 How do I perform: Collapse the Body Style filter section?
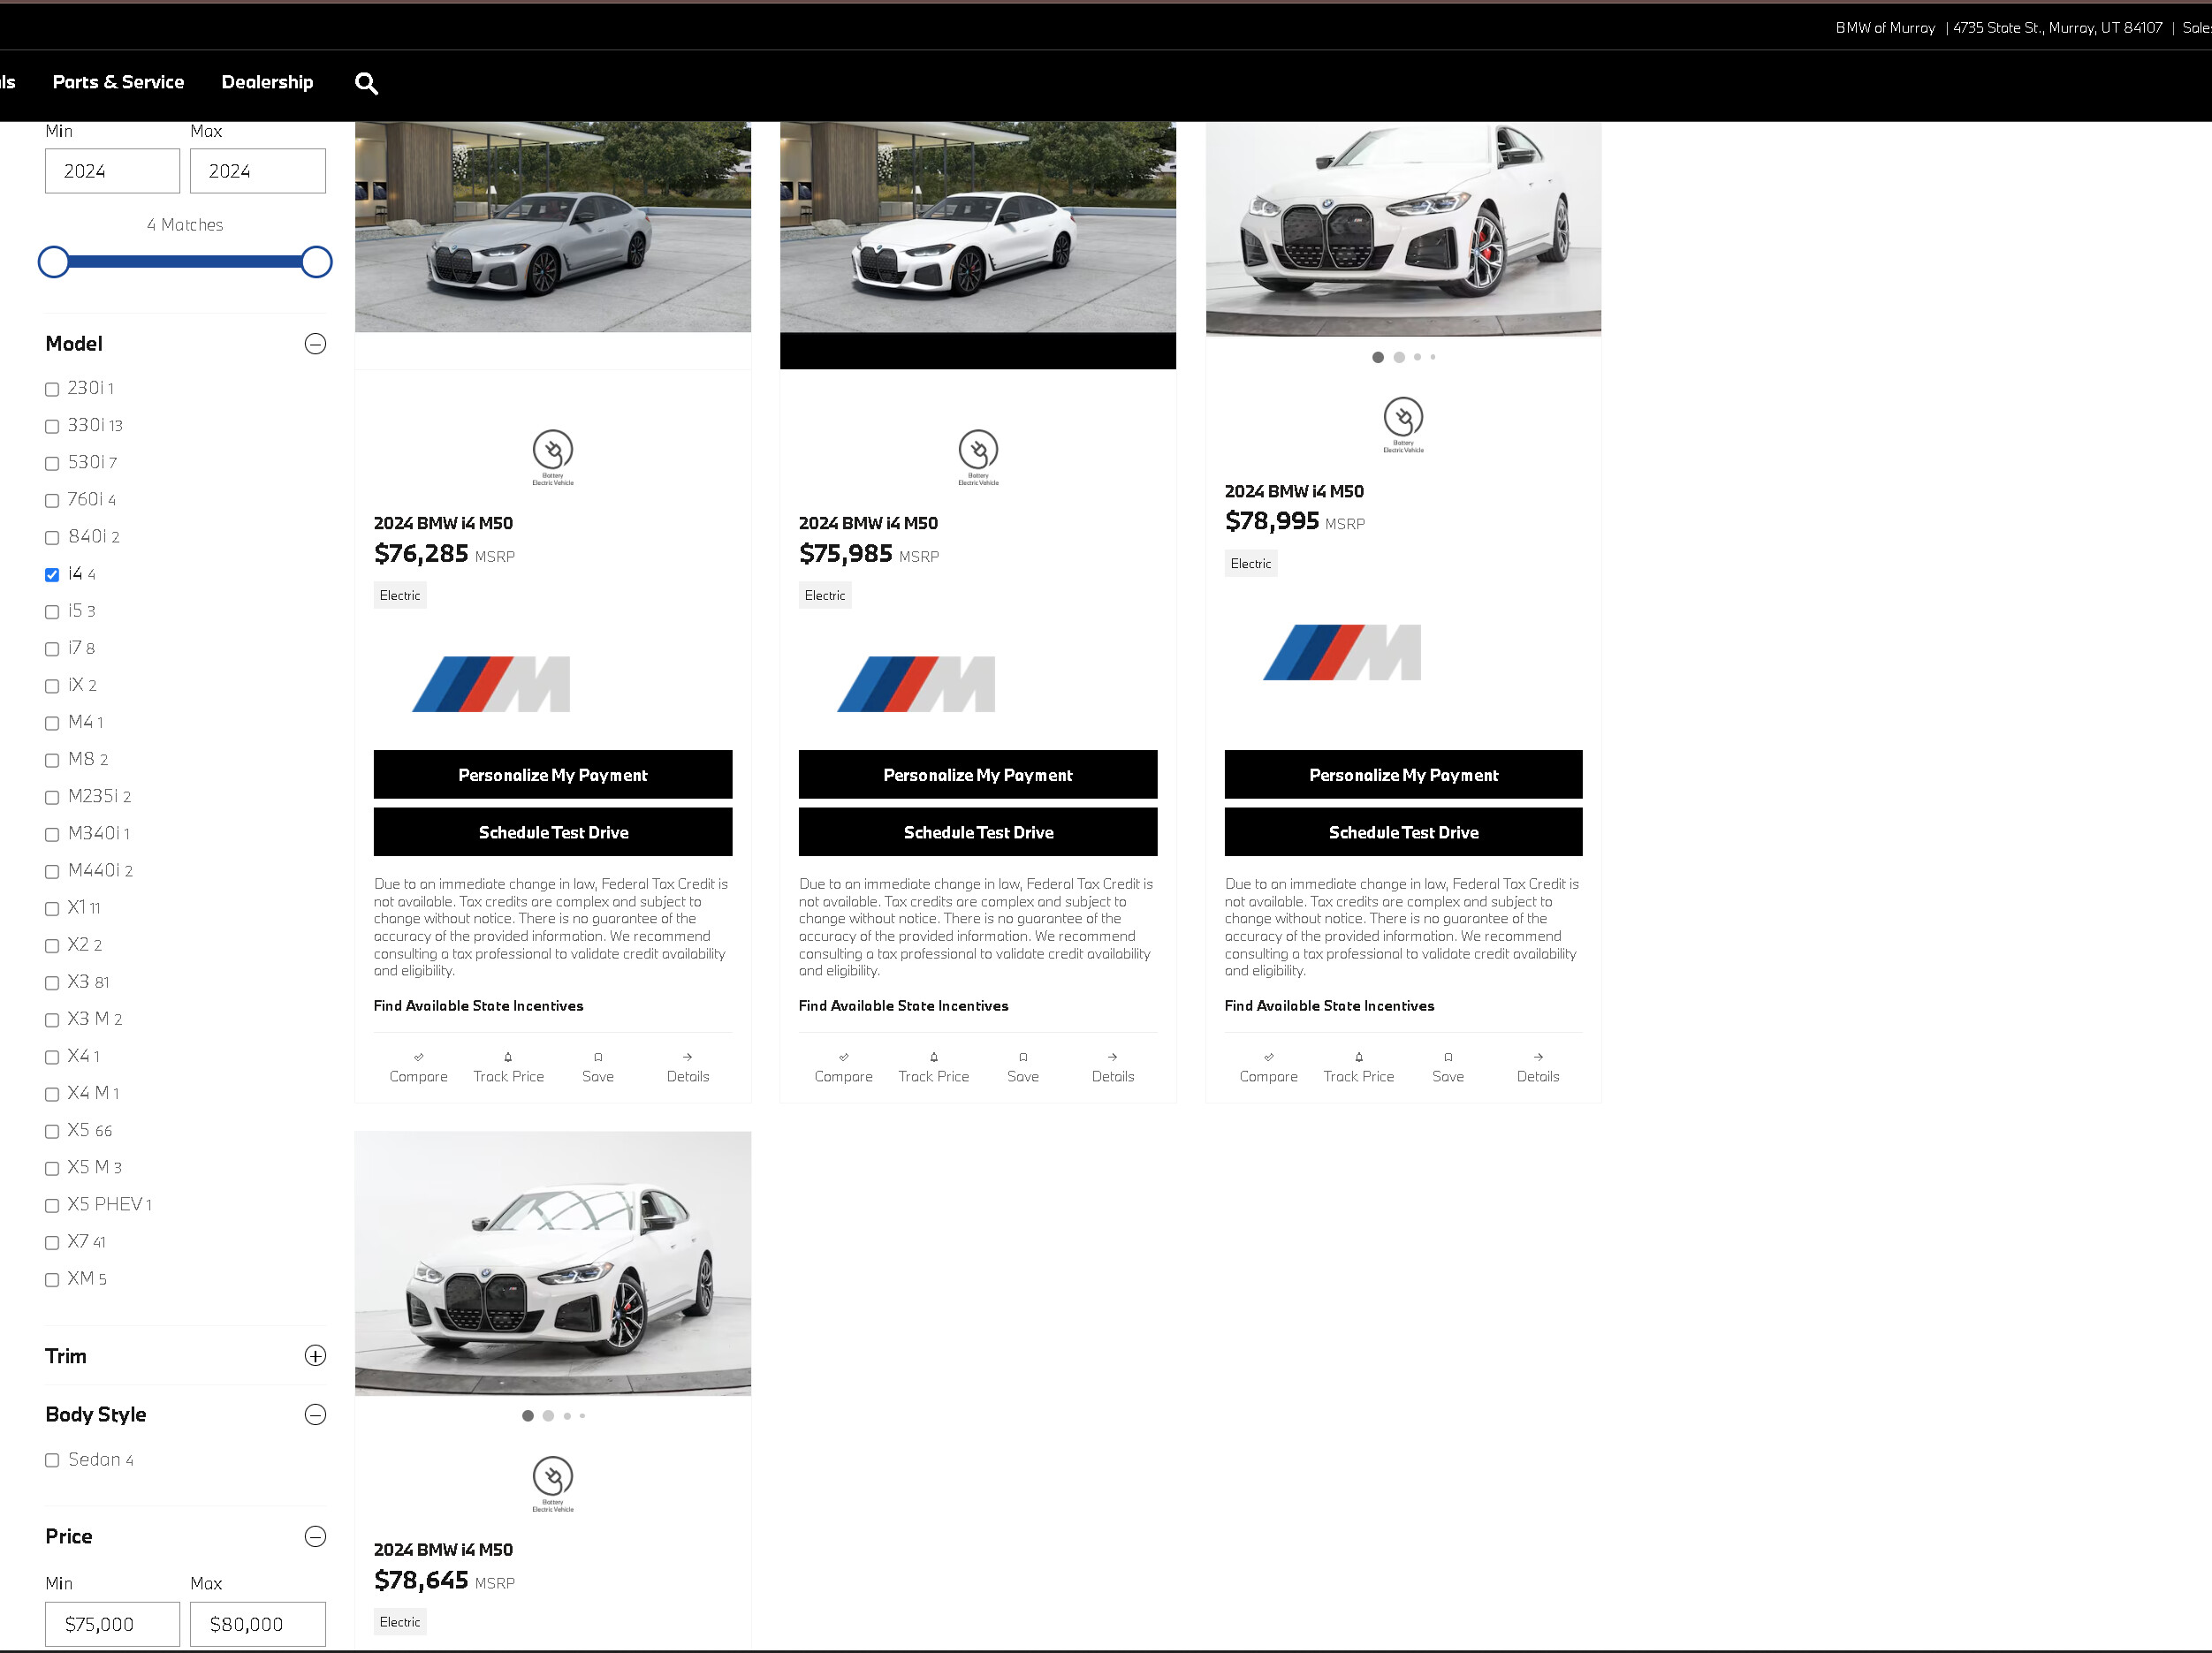coord(315,1415)
